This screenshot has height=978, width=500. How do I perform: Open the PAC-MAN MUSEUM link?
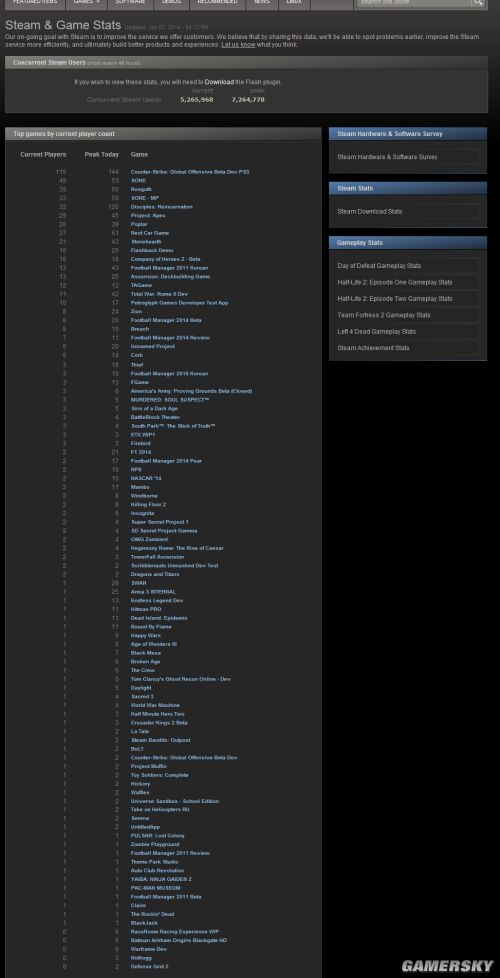tap(155, 888)
